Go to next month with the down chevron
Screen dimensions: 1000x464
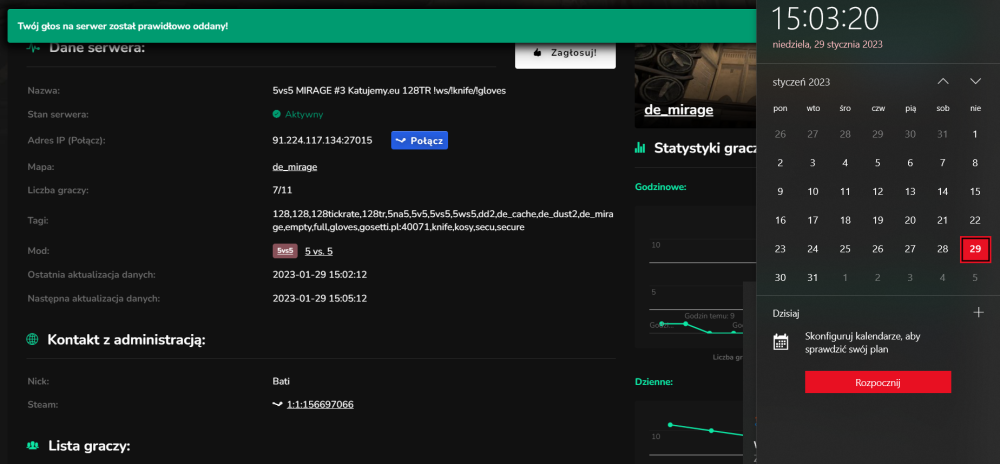(974, 81)
